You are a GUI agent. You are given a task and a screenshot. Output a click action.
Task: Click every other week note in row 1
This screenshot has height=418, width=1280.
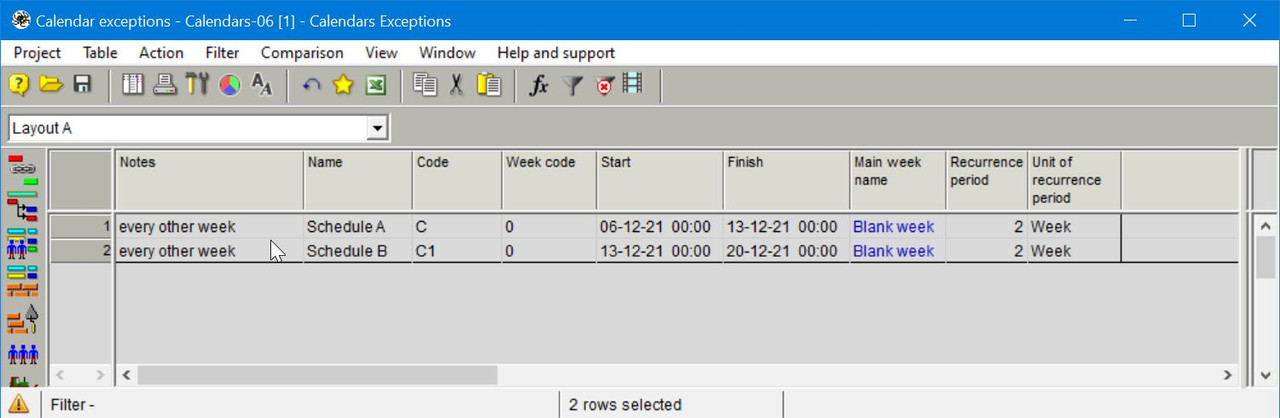[x=210, y=227]
